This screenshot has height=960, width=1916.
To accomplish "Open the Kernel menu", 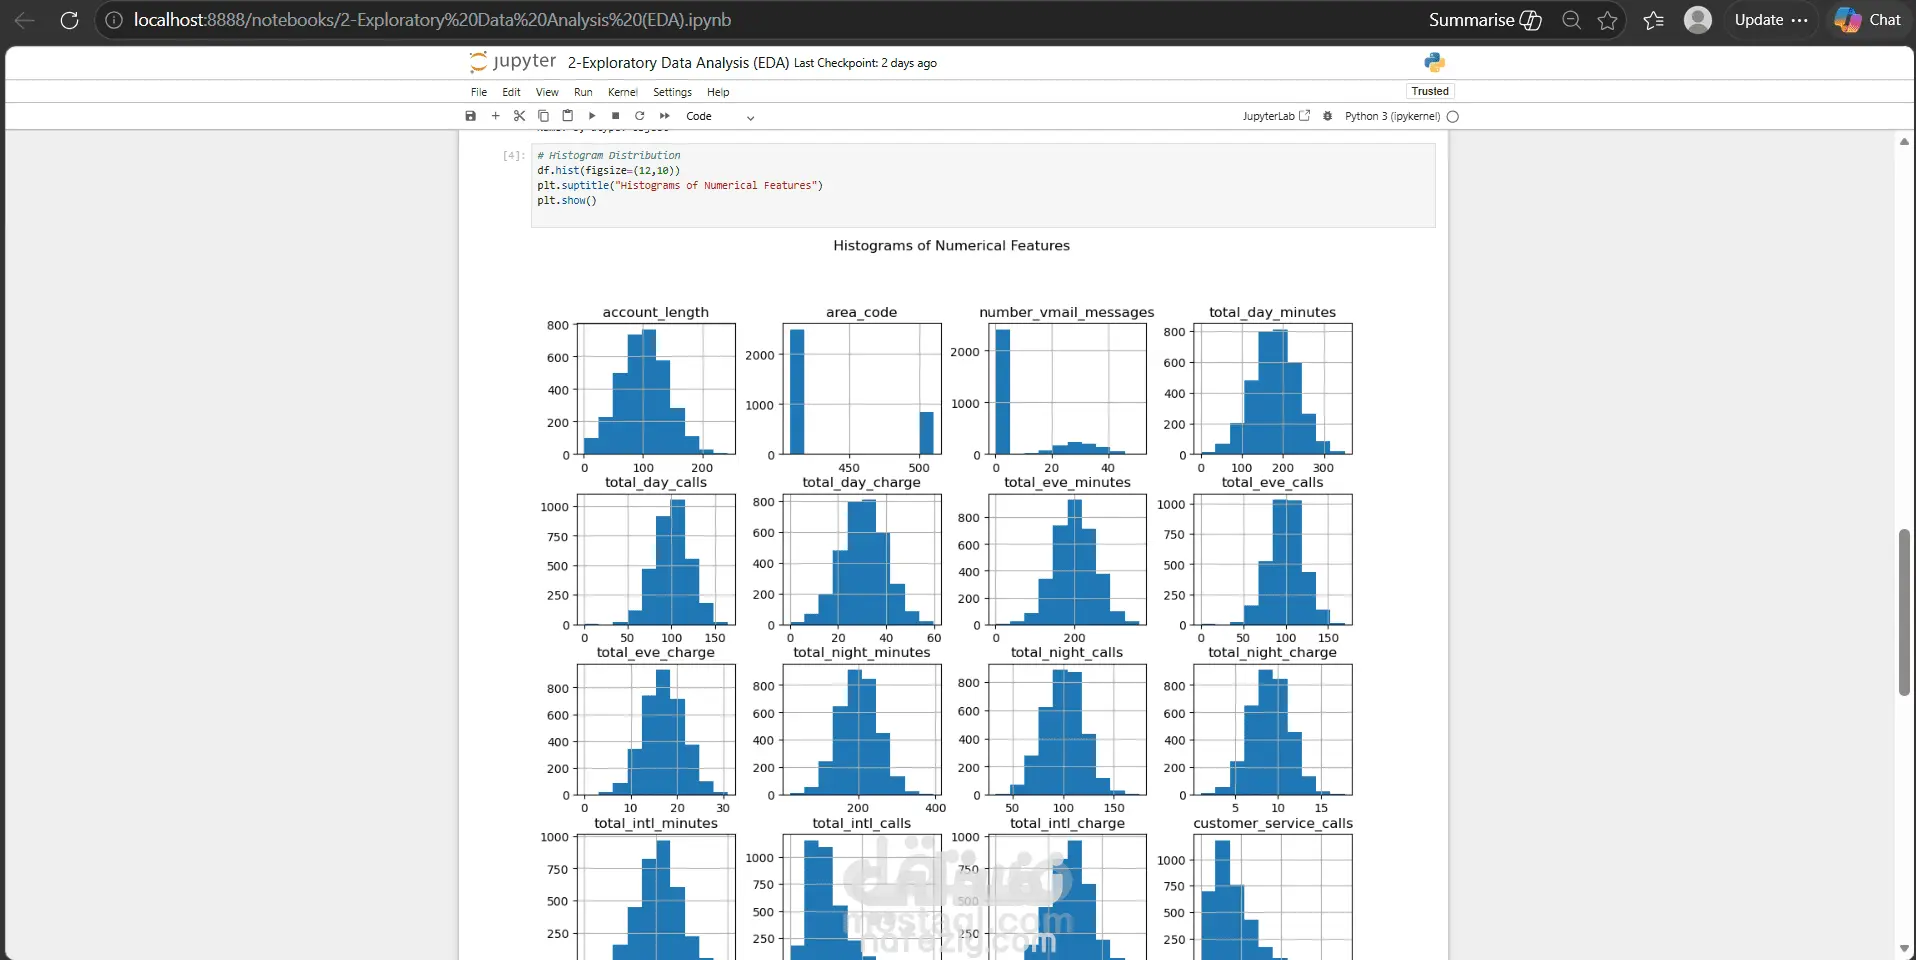I will (622, 92).
